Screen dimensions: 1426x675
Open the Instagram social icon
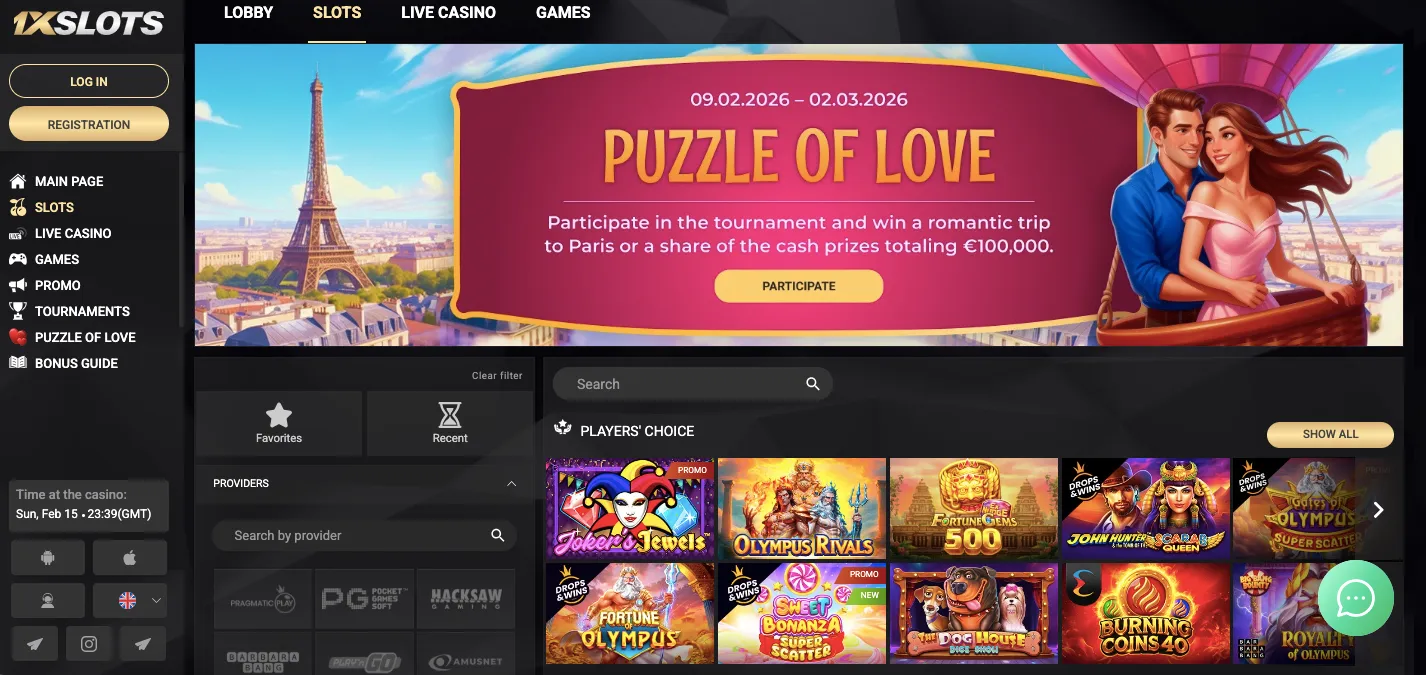[x=89, y=644]
